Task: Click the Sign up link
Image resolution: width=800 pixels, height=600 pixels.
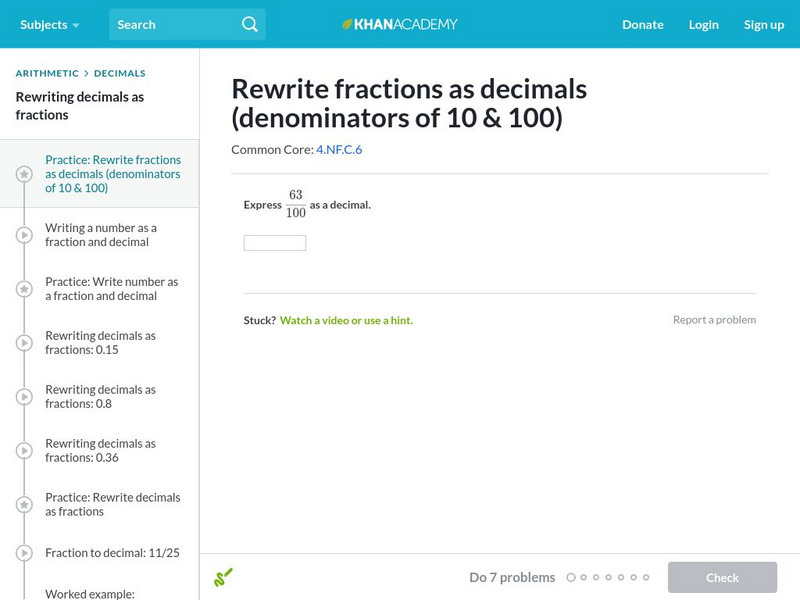Action: 763,24
